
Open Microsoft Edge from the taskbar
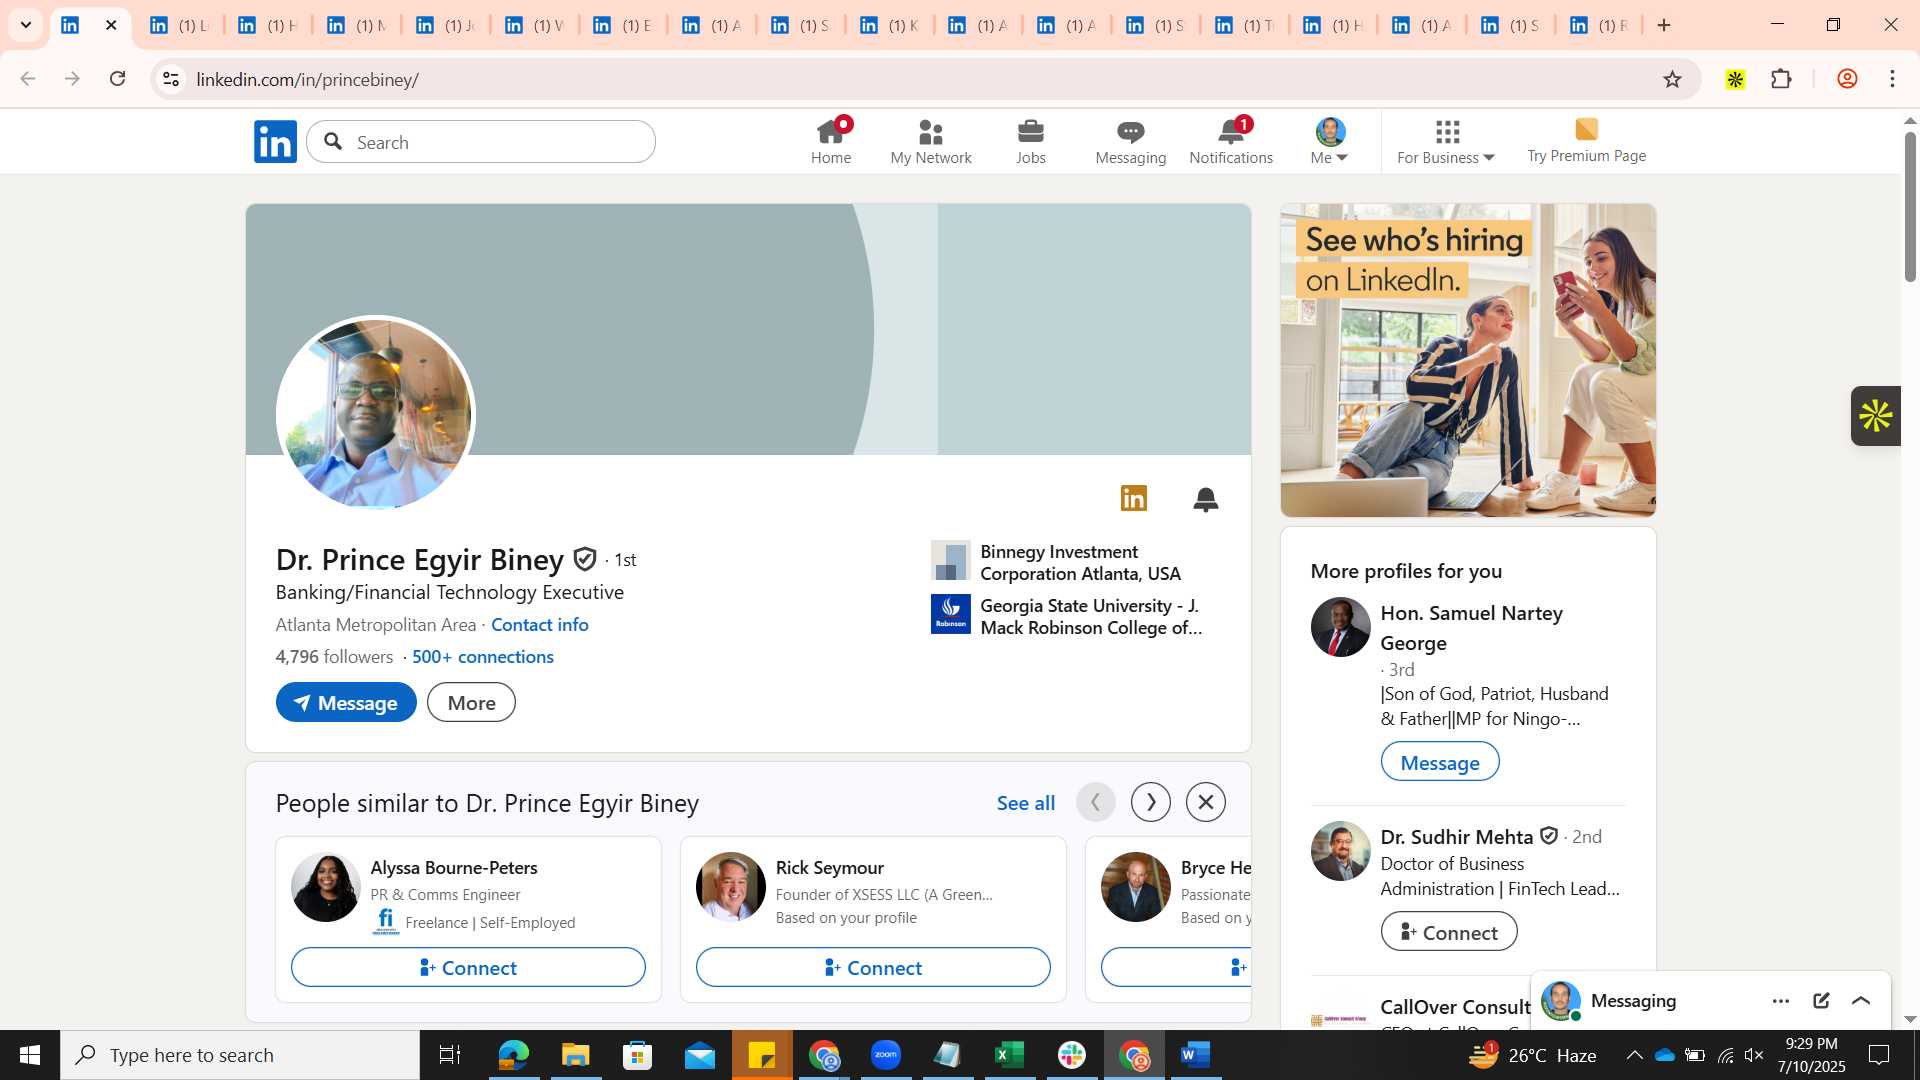coord(513,1055)
